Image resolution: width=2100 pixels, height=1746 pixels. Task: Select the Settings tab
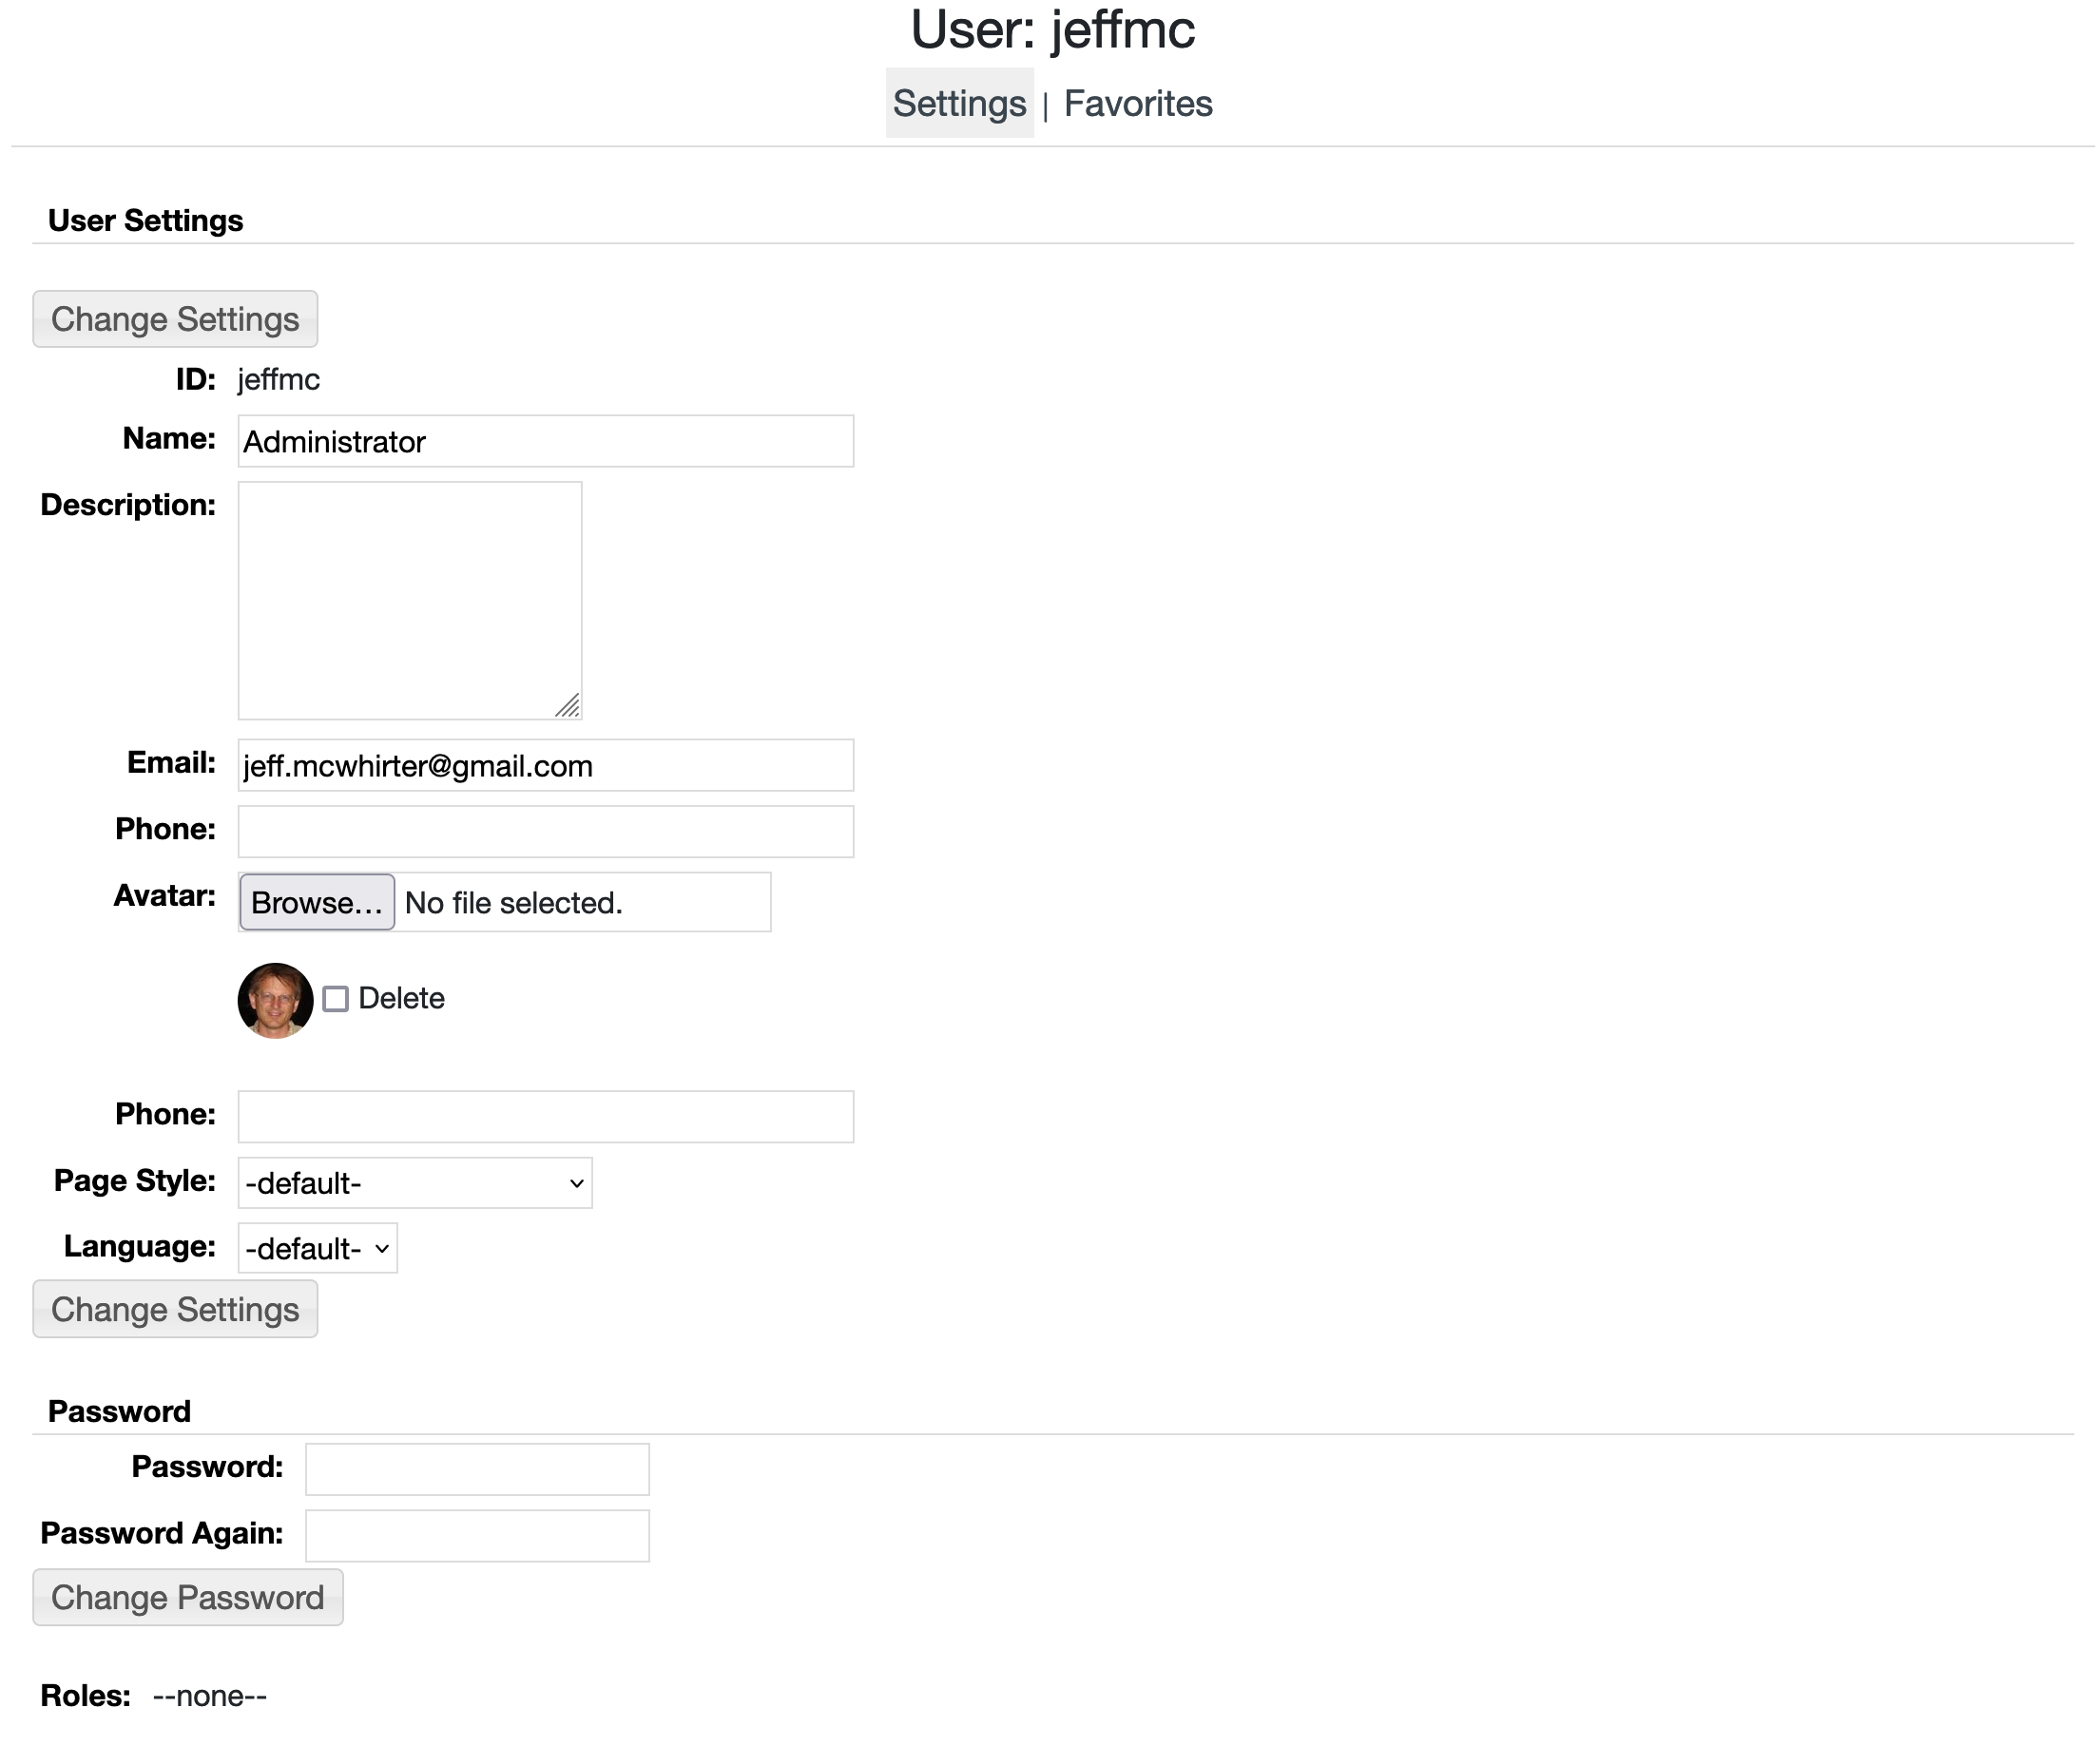coord(959,103)
